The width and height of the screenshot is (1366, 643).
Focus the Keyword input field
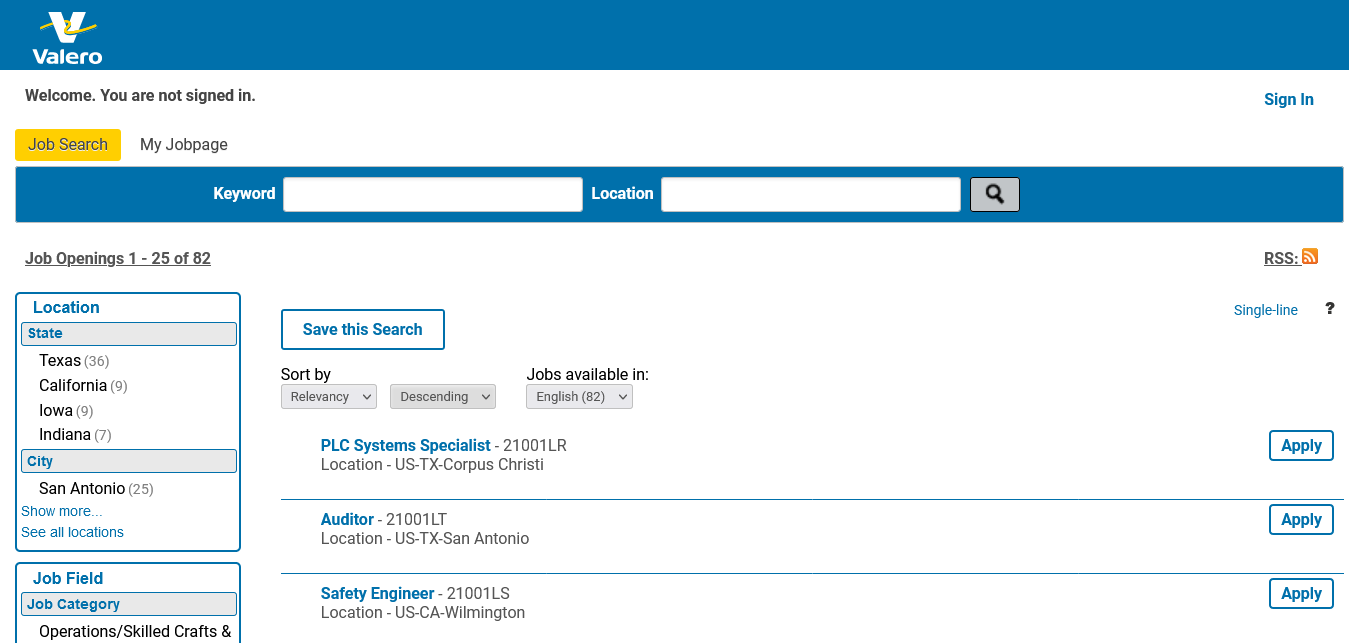[432, 194]
